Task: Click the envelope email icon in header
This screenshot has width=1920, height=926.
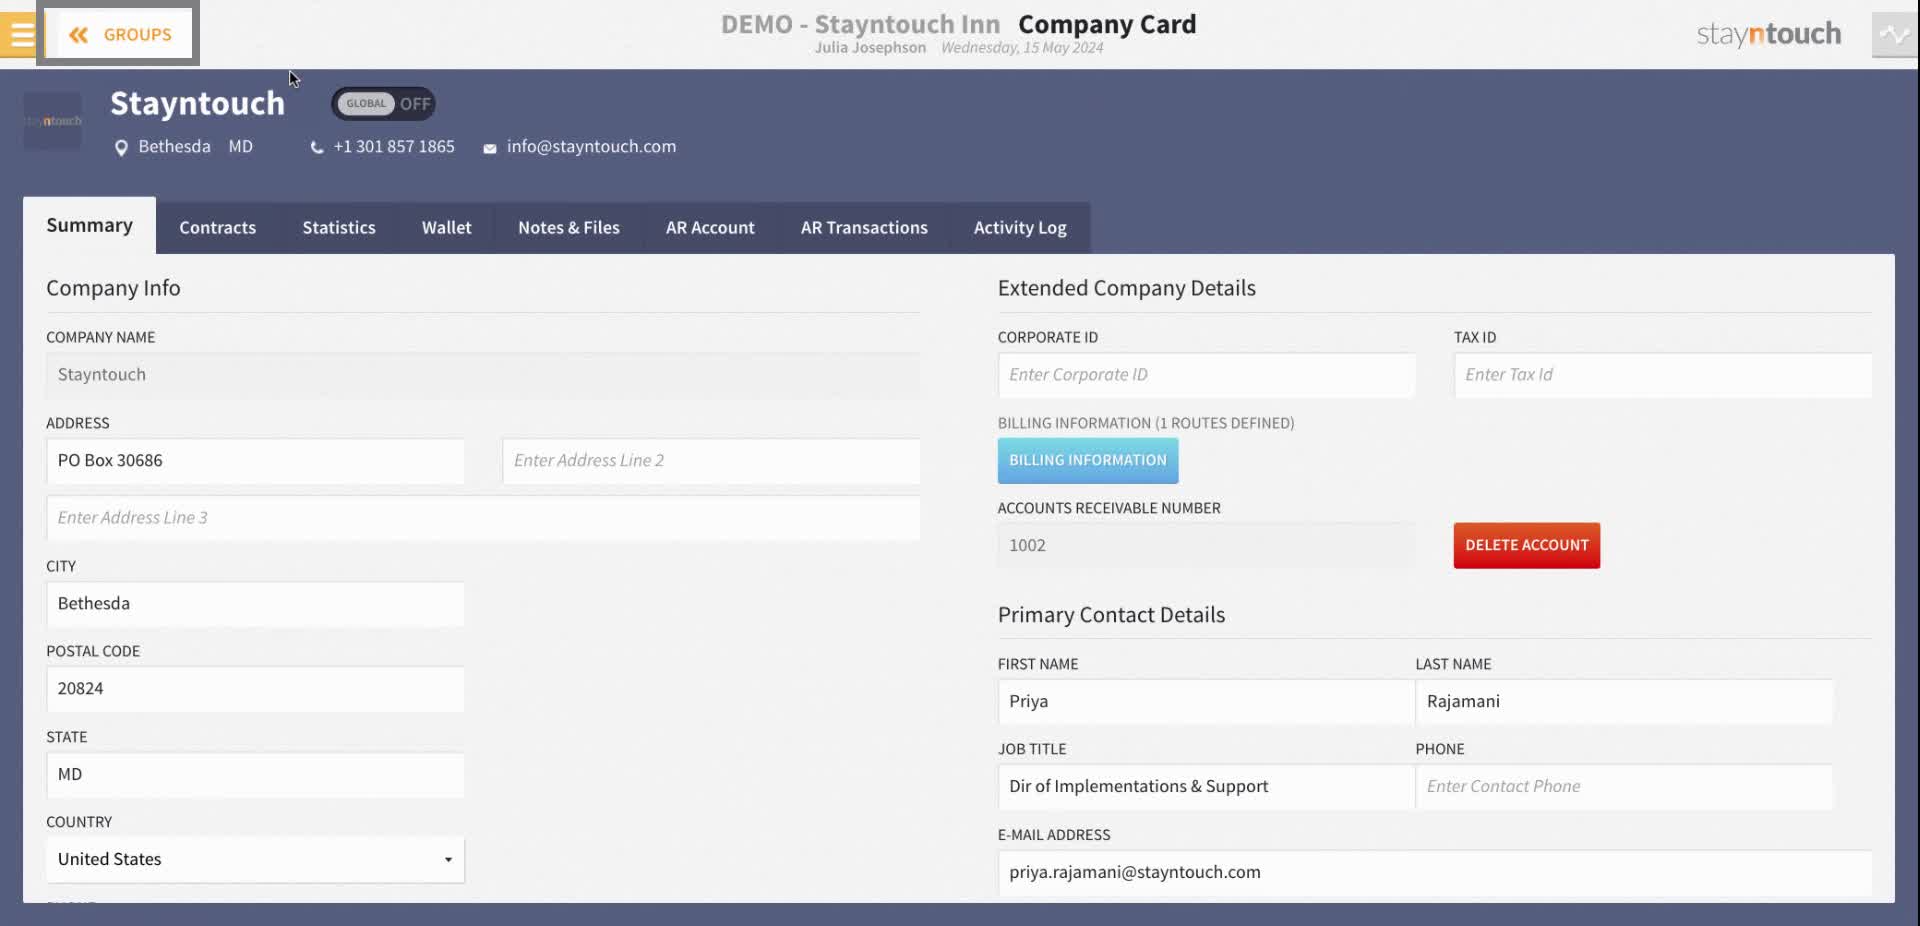Action: tap(490, 149)
